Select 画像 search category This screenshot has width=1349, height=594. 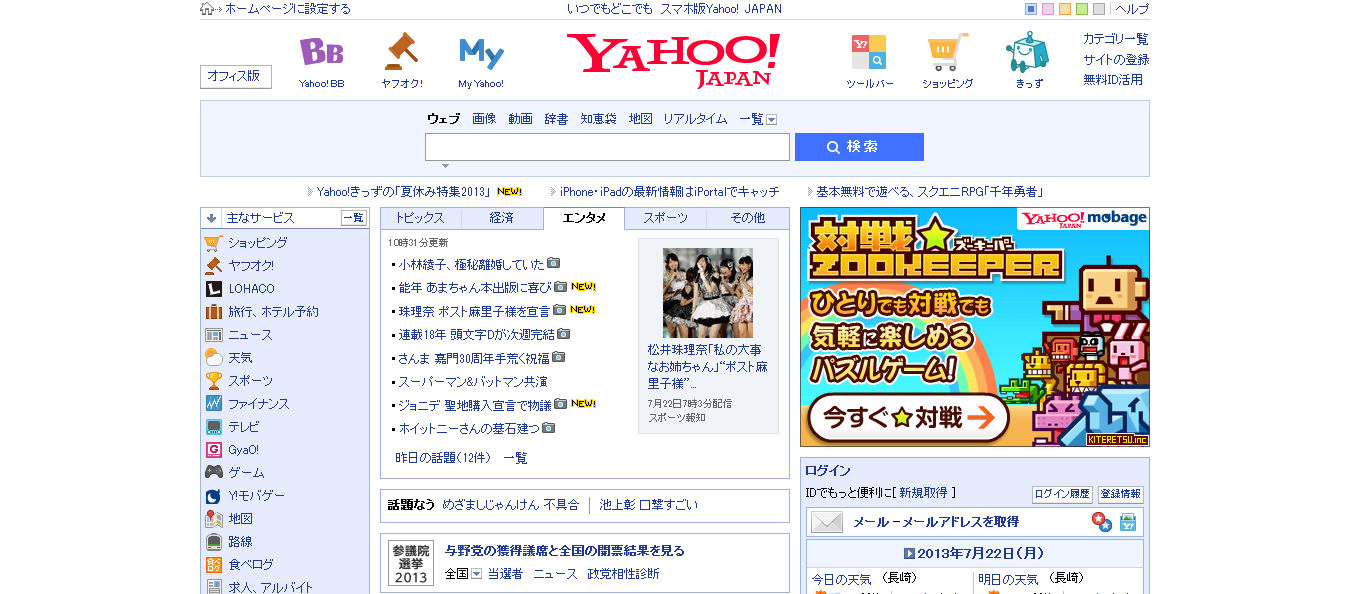(x=484, y=119)
